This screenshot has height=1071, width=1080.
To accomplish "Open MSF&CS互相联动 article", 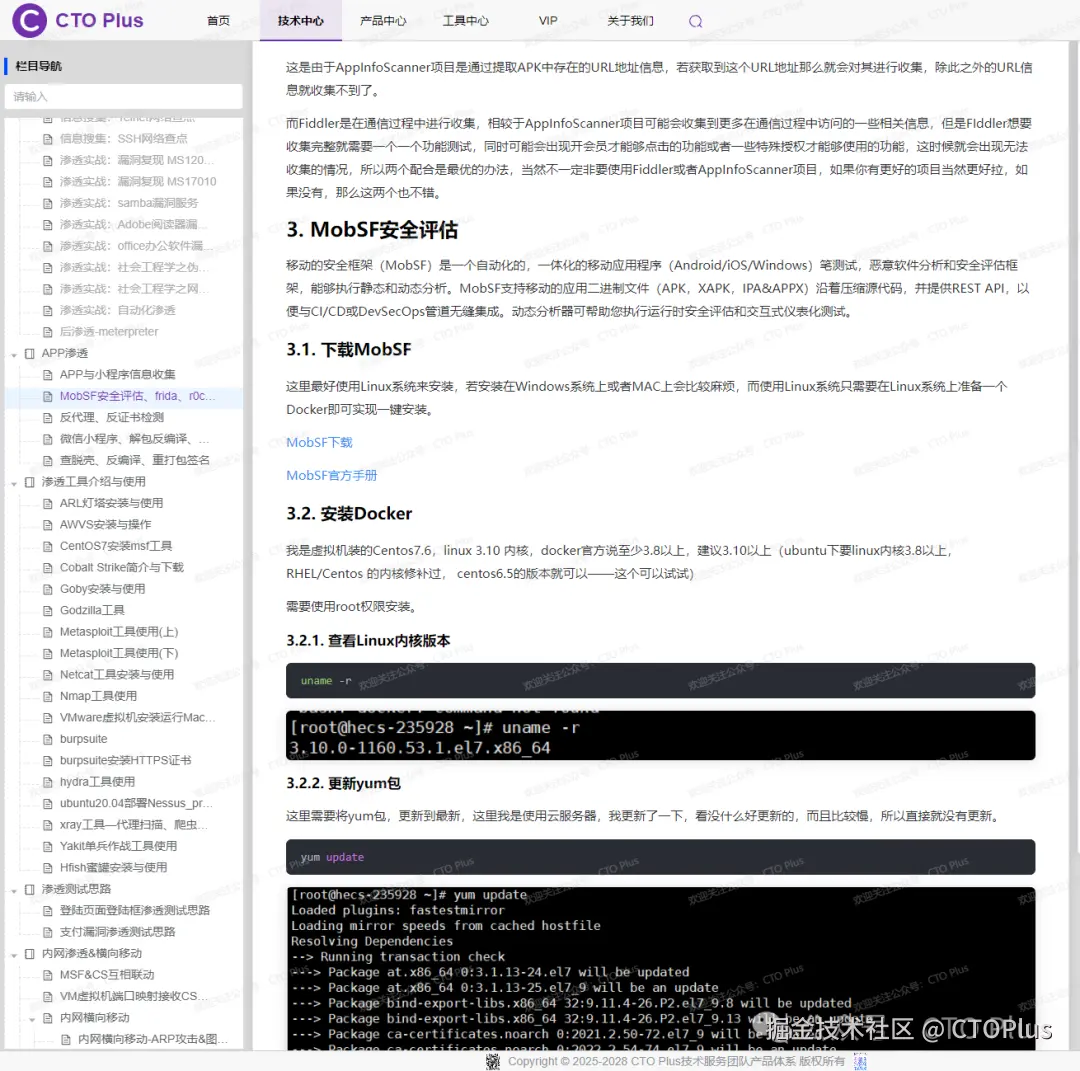I will (x=107, y=974).
